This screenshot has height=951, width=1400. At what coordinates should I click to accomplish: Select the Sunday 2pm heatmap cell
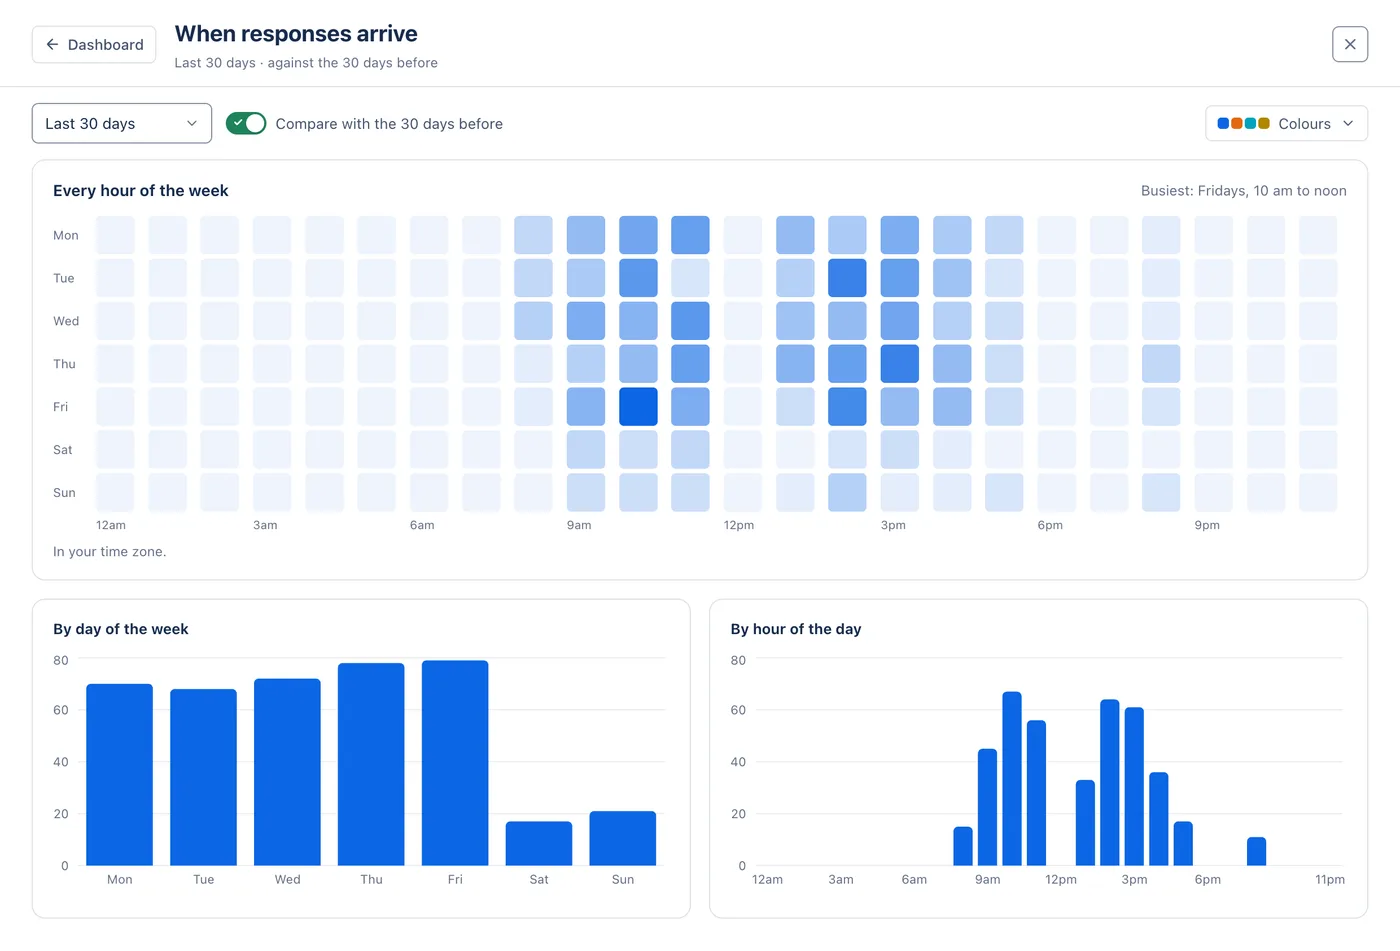pyautogui.click(x=847, y=493)
